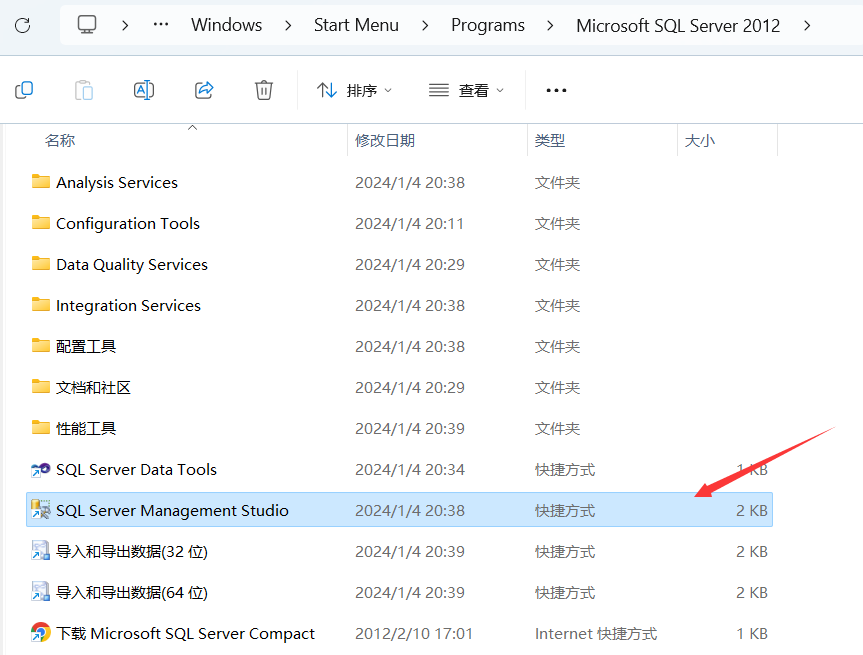Screen dimensions: 863x655
Task: Click the Analysis Services folder icon
Action: pos(41,182)
